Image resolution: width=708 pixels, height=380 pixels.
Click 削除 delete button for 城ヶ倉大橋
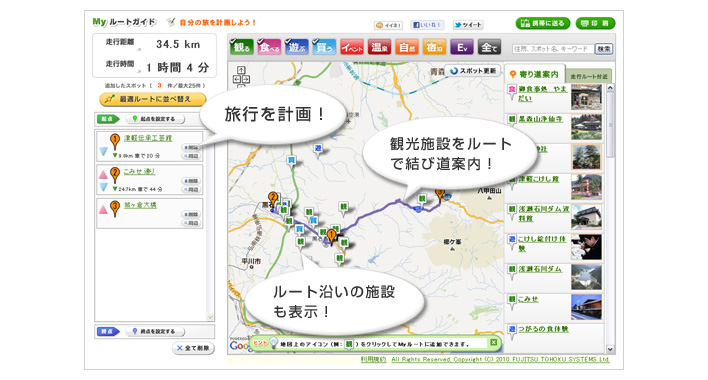[191, 214]
